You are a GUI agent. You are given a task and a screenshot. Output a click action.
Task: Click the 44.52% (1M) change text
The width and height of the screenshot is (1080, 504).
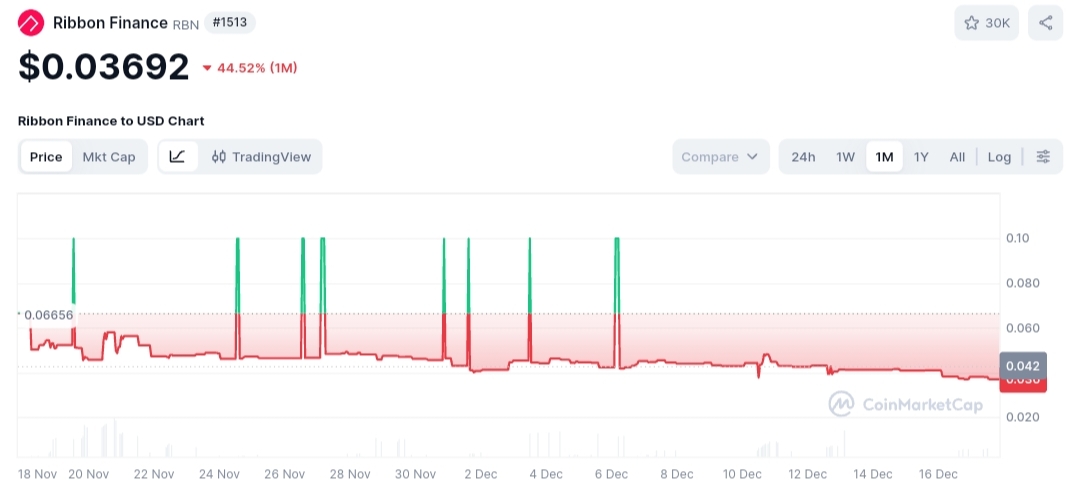coord(257,67)
